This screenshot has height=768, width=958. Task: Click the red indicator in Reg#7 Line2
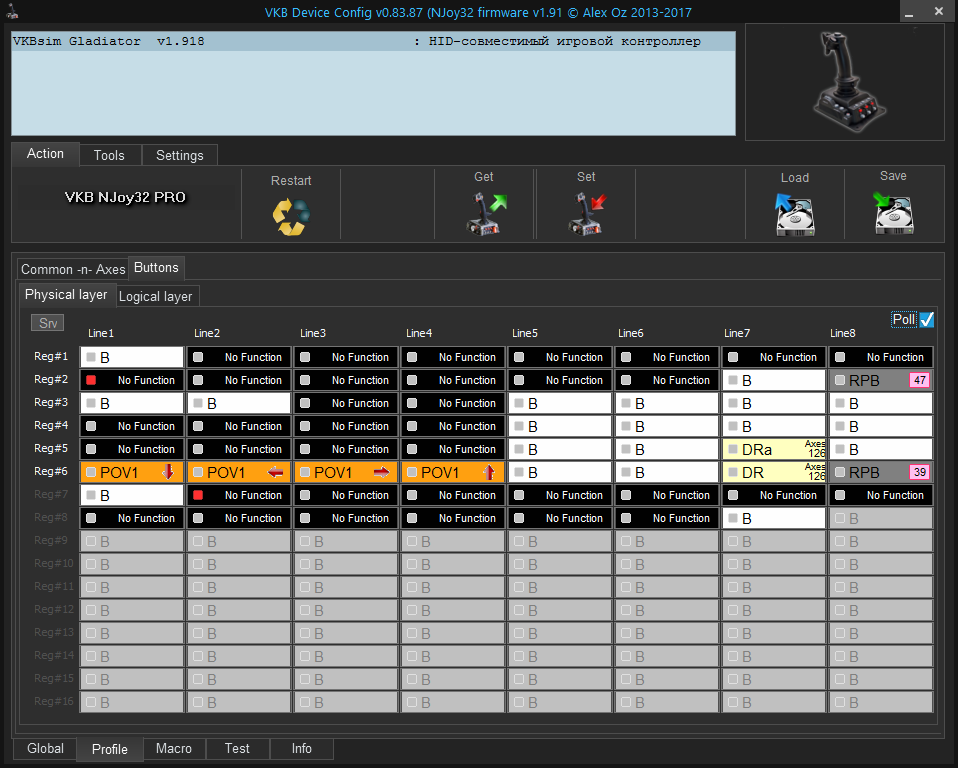pyautogui.click(x=198, y=495)
